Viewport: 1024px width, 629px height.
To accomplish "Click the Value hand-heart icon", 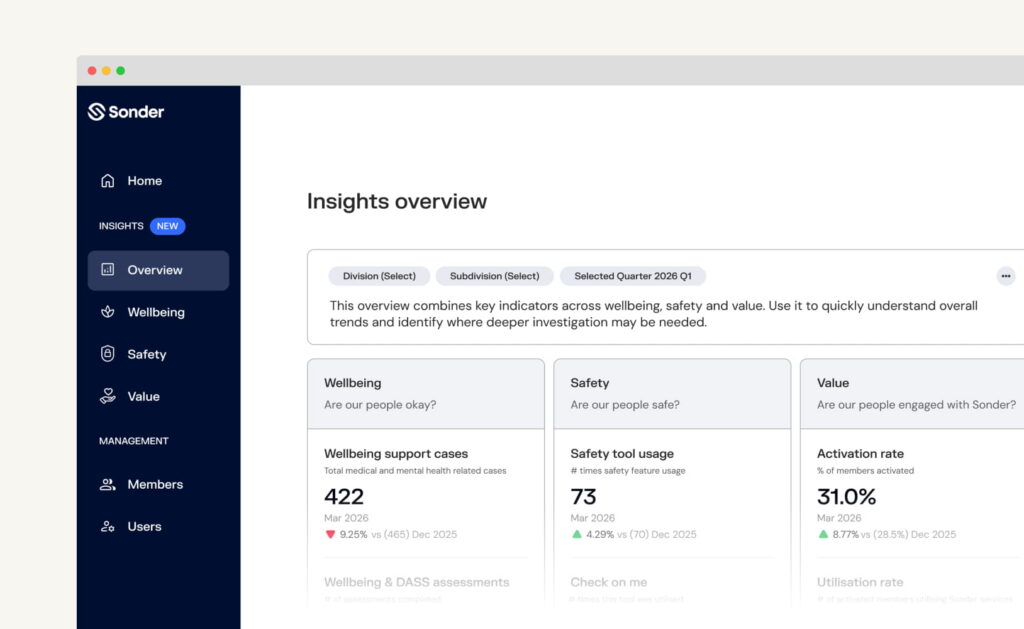I will 108,396.
